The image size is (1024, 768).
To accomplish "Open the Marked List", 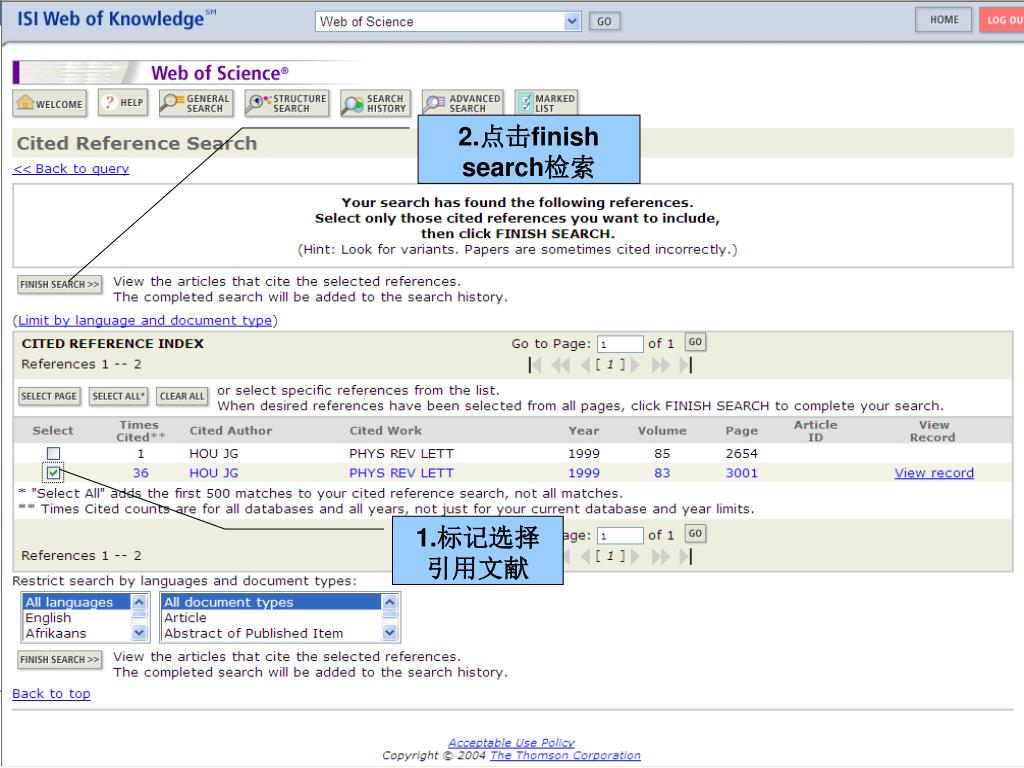I will 545,103.
